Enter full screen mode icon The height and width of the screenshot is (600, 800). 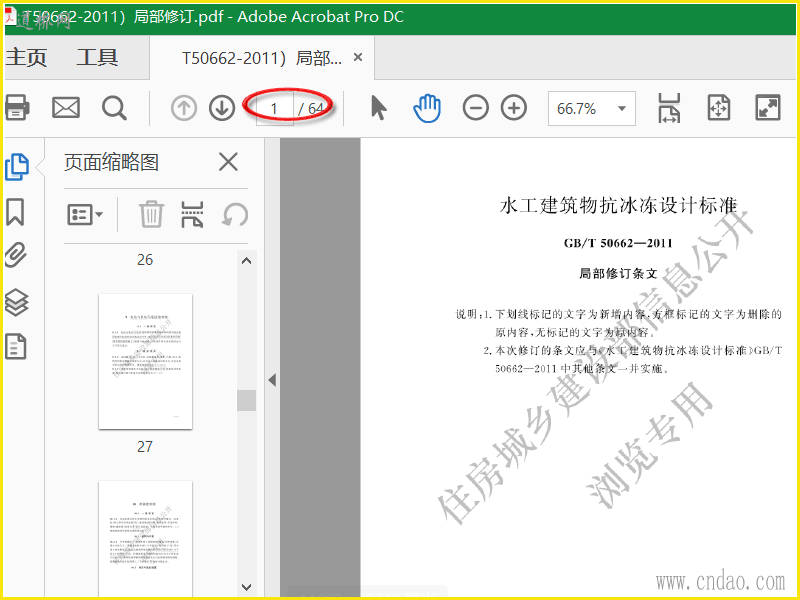point(768,108)
